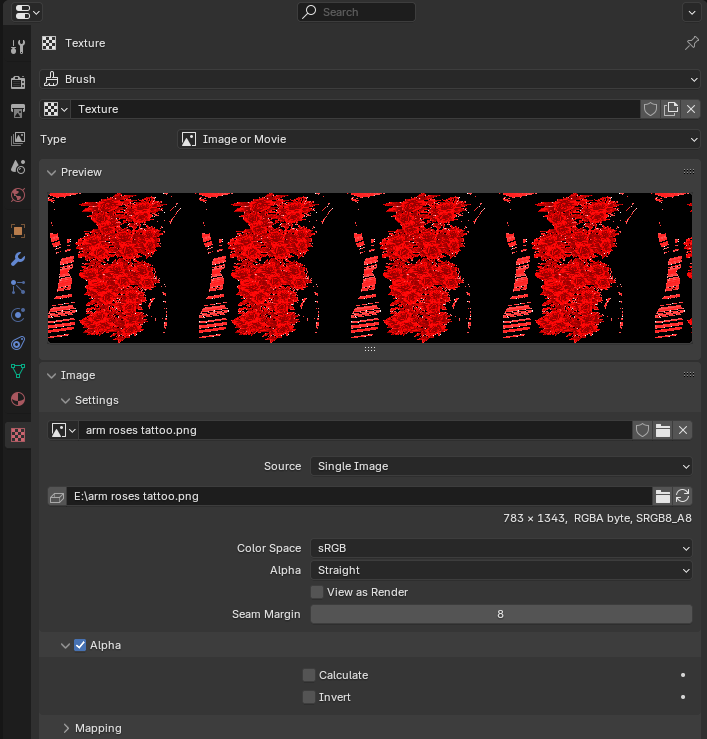707x739 pixels.
Task: Expand the Mapping subpanel
Action: [x=66, y=729]
